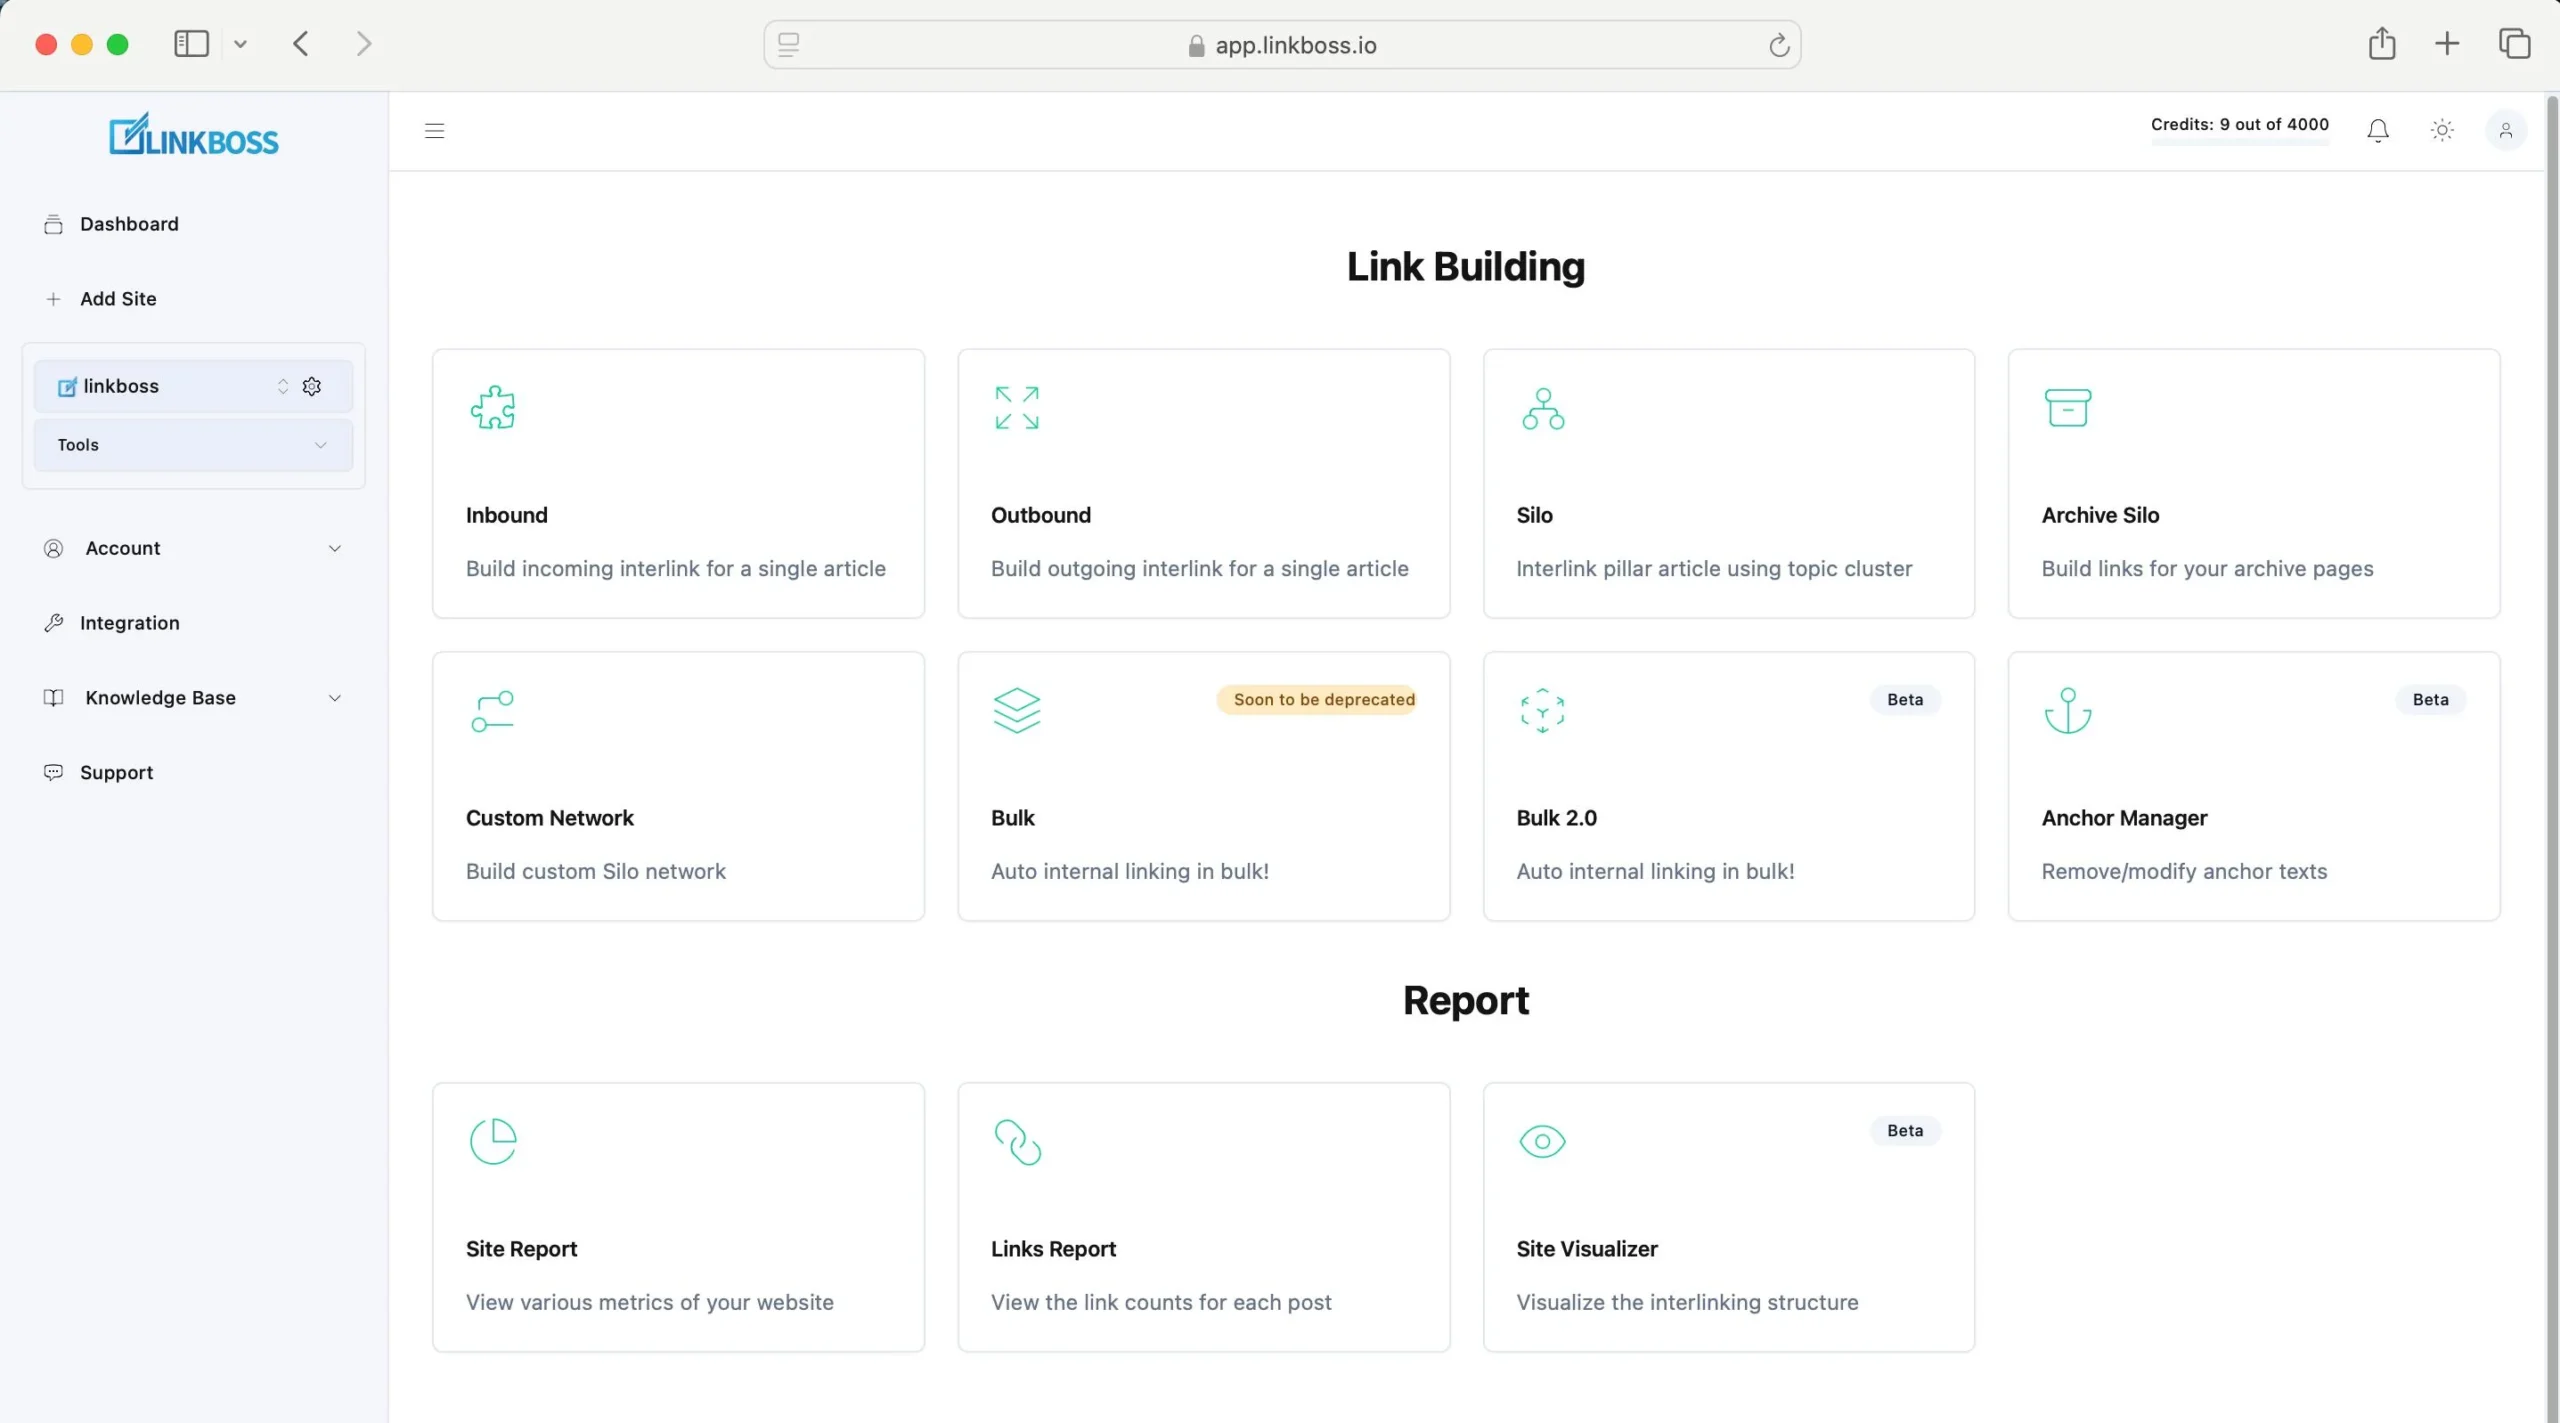Click the Site Visualizer eye icon

[1542, 1141]
